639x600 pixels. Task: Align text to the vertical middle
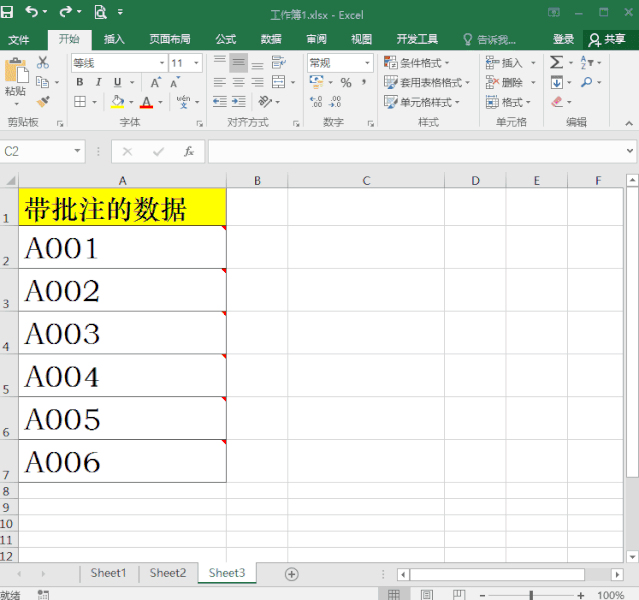(238, 62)
